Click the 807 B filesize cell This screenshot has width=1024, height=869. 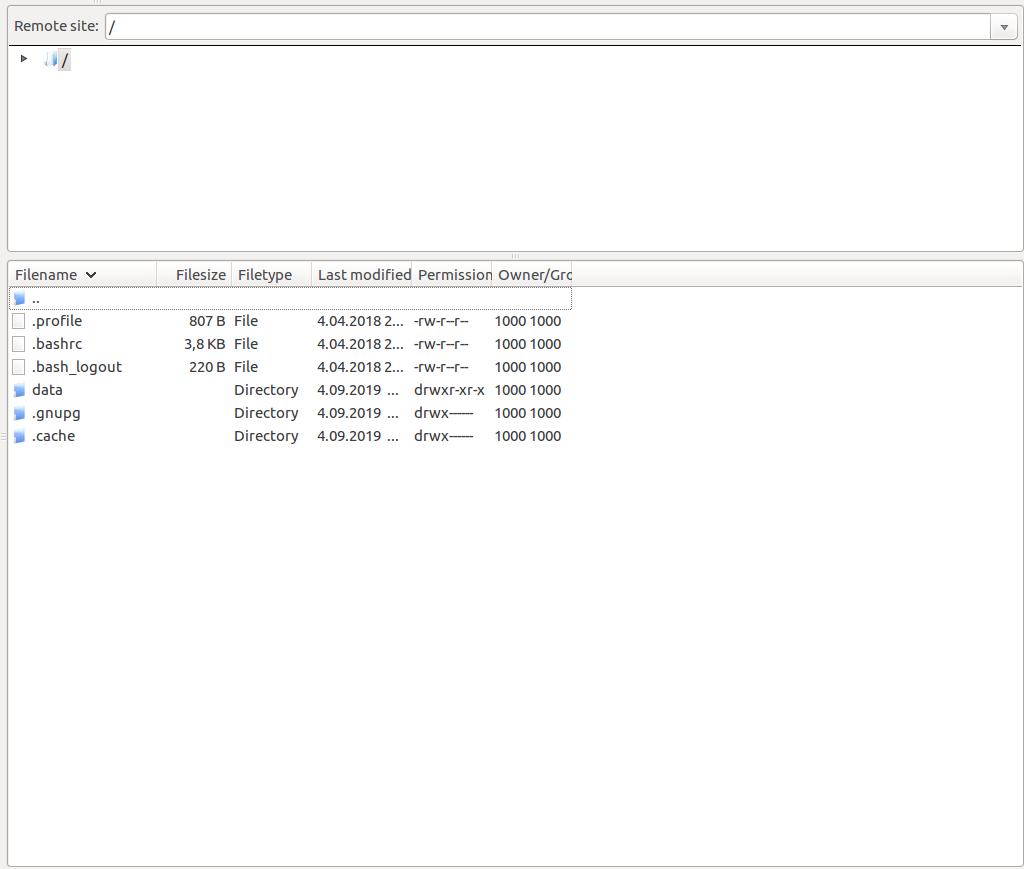coord(207,321)
